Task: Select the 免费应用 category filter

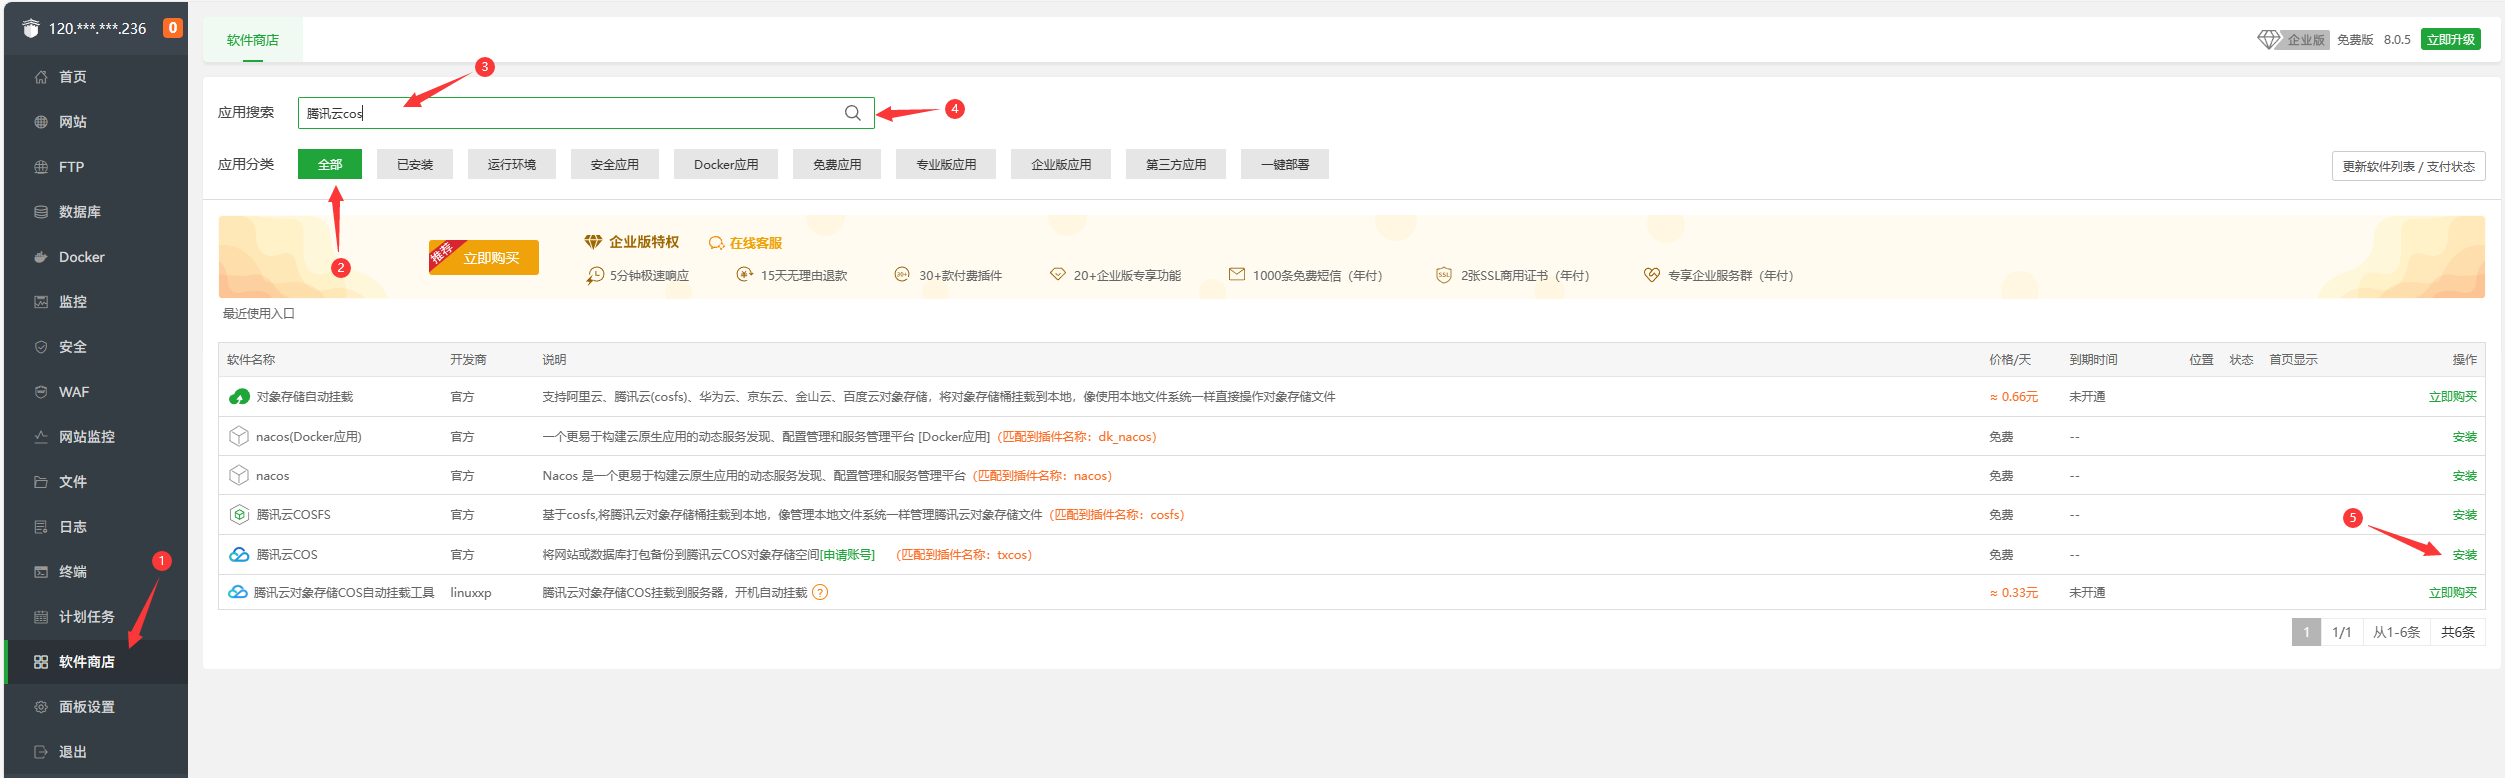Action: [x=837, y=164]
